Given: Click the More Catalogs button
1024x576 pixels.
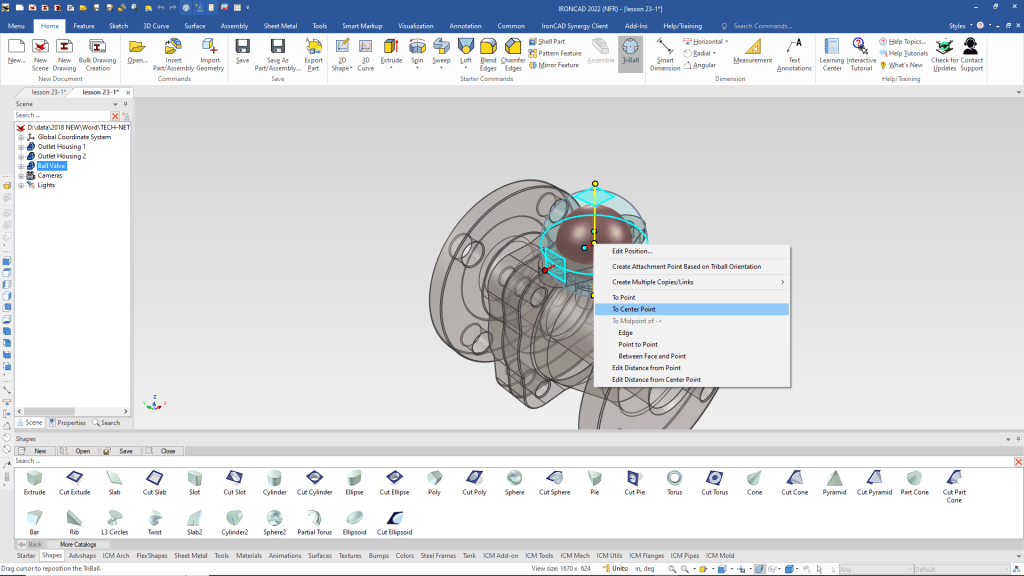Looking at the screenshot, I should [x=80, y=544].
